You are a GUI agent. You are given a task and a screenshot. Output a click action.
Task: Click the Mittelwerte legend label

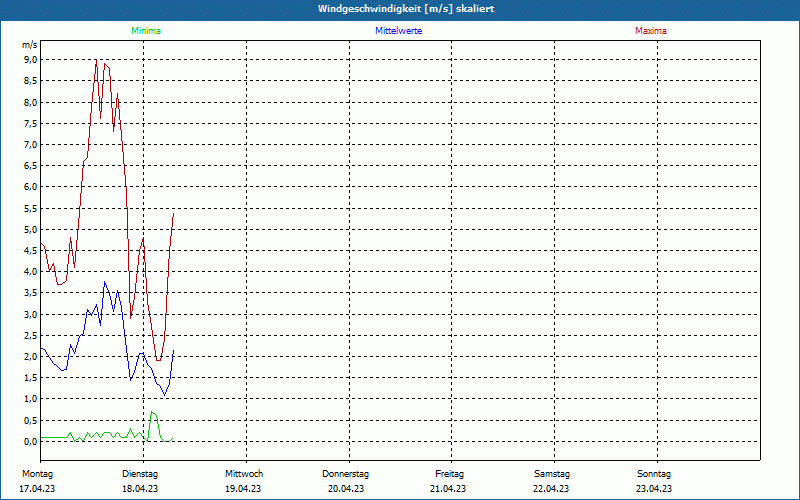click(x=398, y=31)
